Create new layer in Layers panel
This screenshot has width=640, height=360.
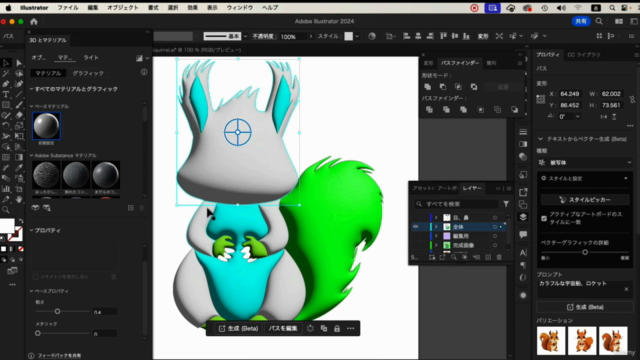pyautogui.click(x=488, y=257)
